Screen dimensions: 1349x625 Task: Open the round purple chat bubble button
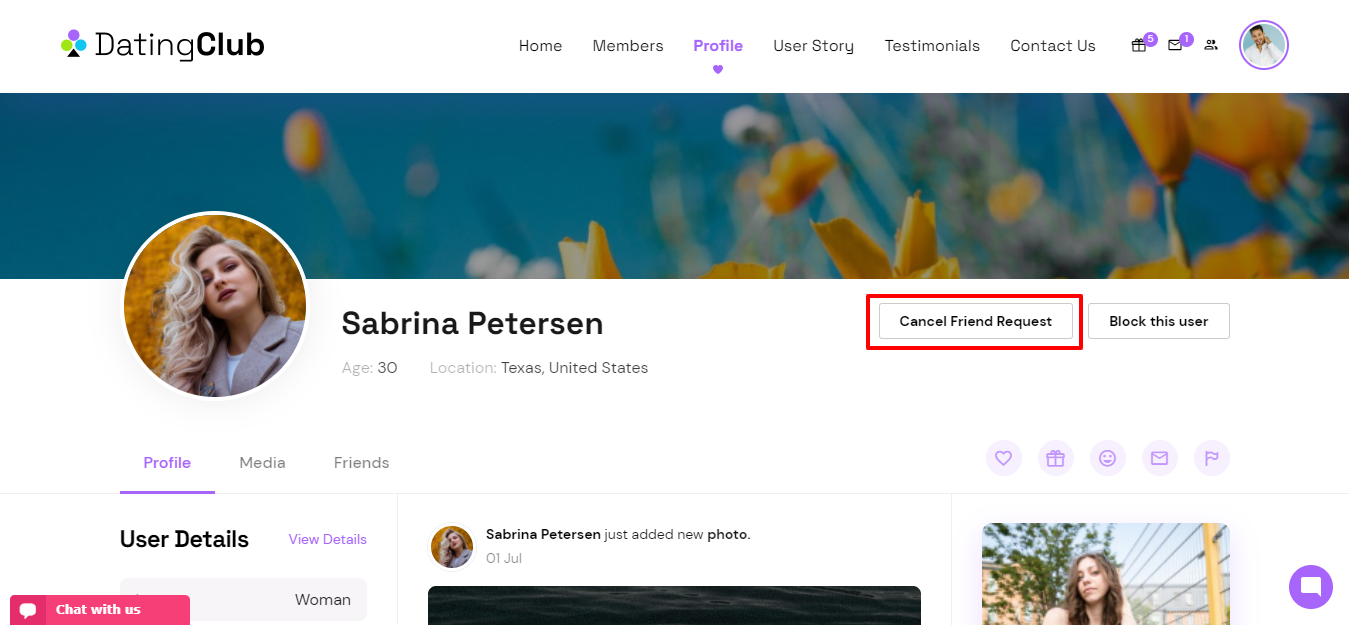click(1310, 587)
